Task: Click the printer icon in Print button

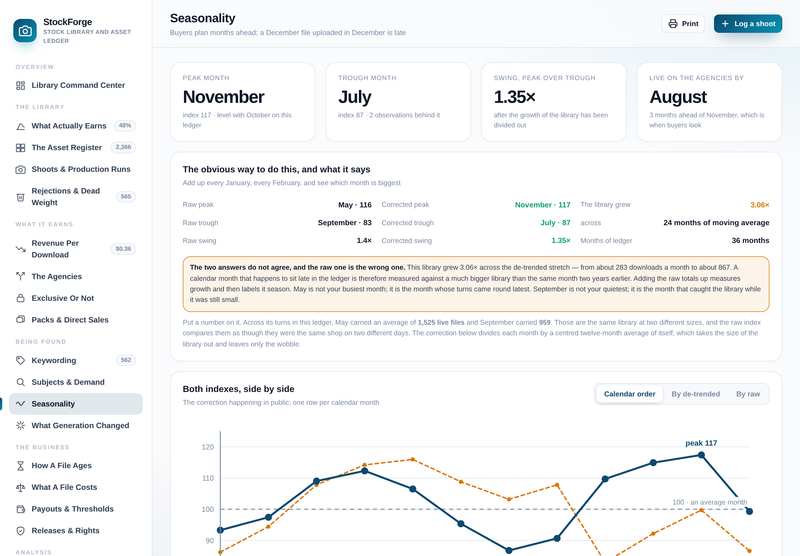Action: click(x=673, y=23)
